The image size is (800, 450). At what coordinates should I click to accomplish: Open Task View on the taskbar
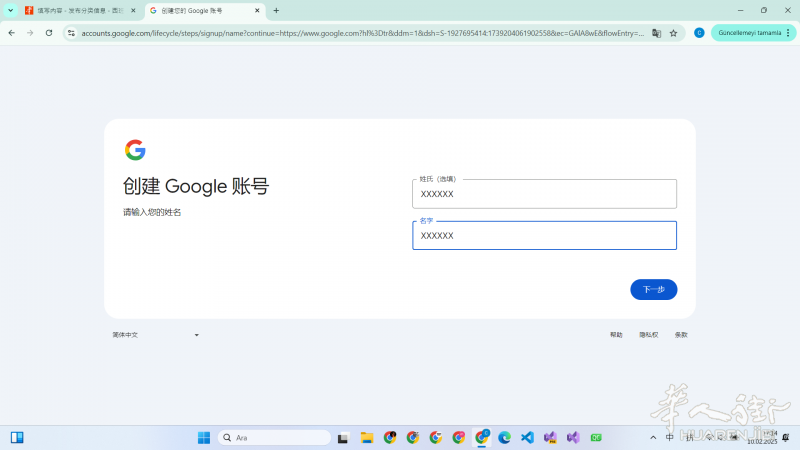point(343,438)
